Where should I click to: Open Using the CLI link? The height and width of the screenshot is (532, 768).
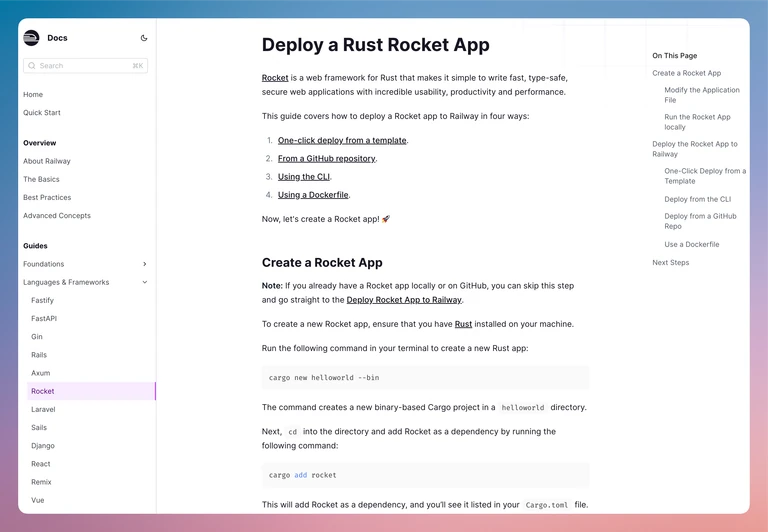(x=304, y=177)
